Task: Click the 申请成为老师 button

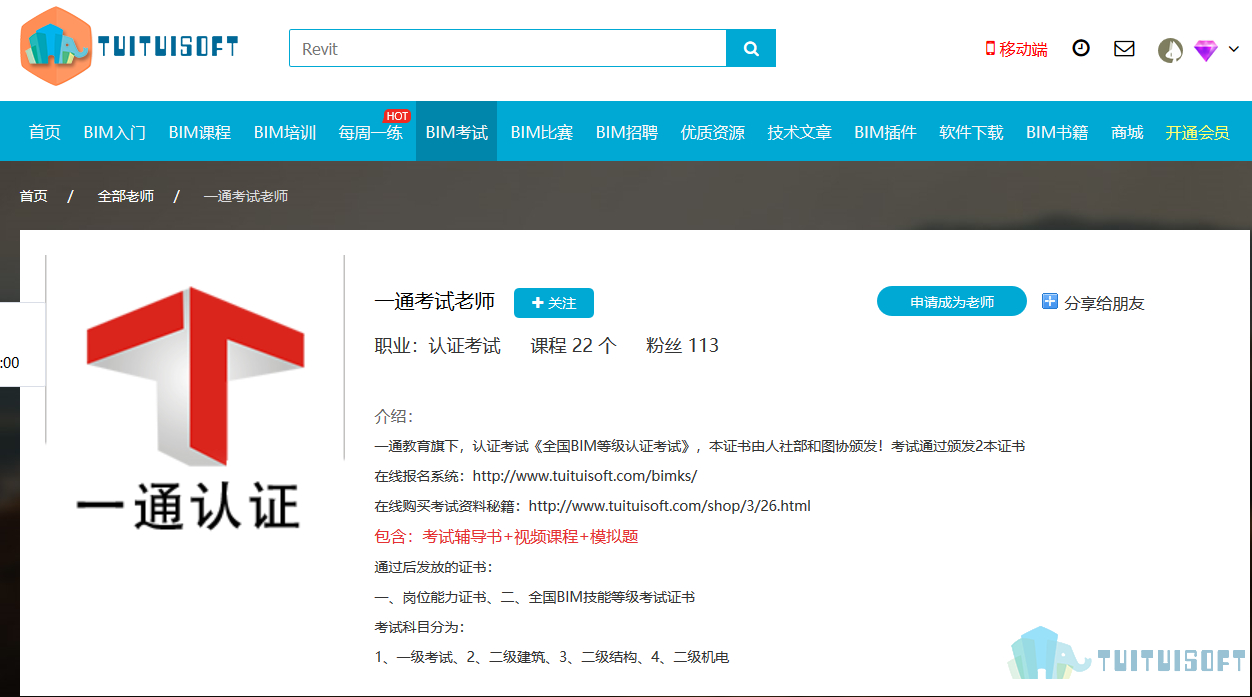Action: 952,301
